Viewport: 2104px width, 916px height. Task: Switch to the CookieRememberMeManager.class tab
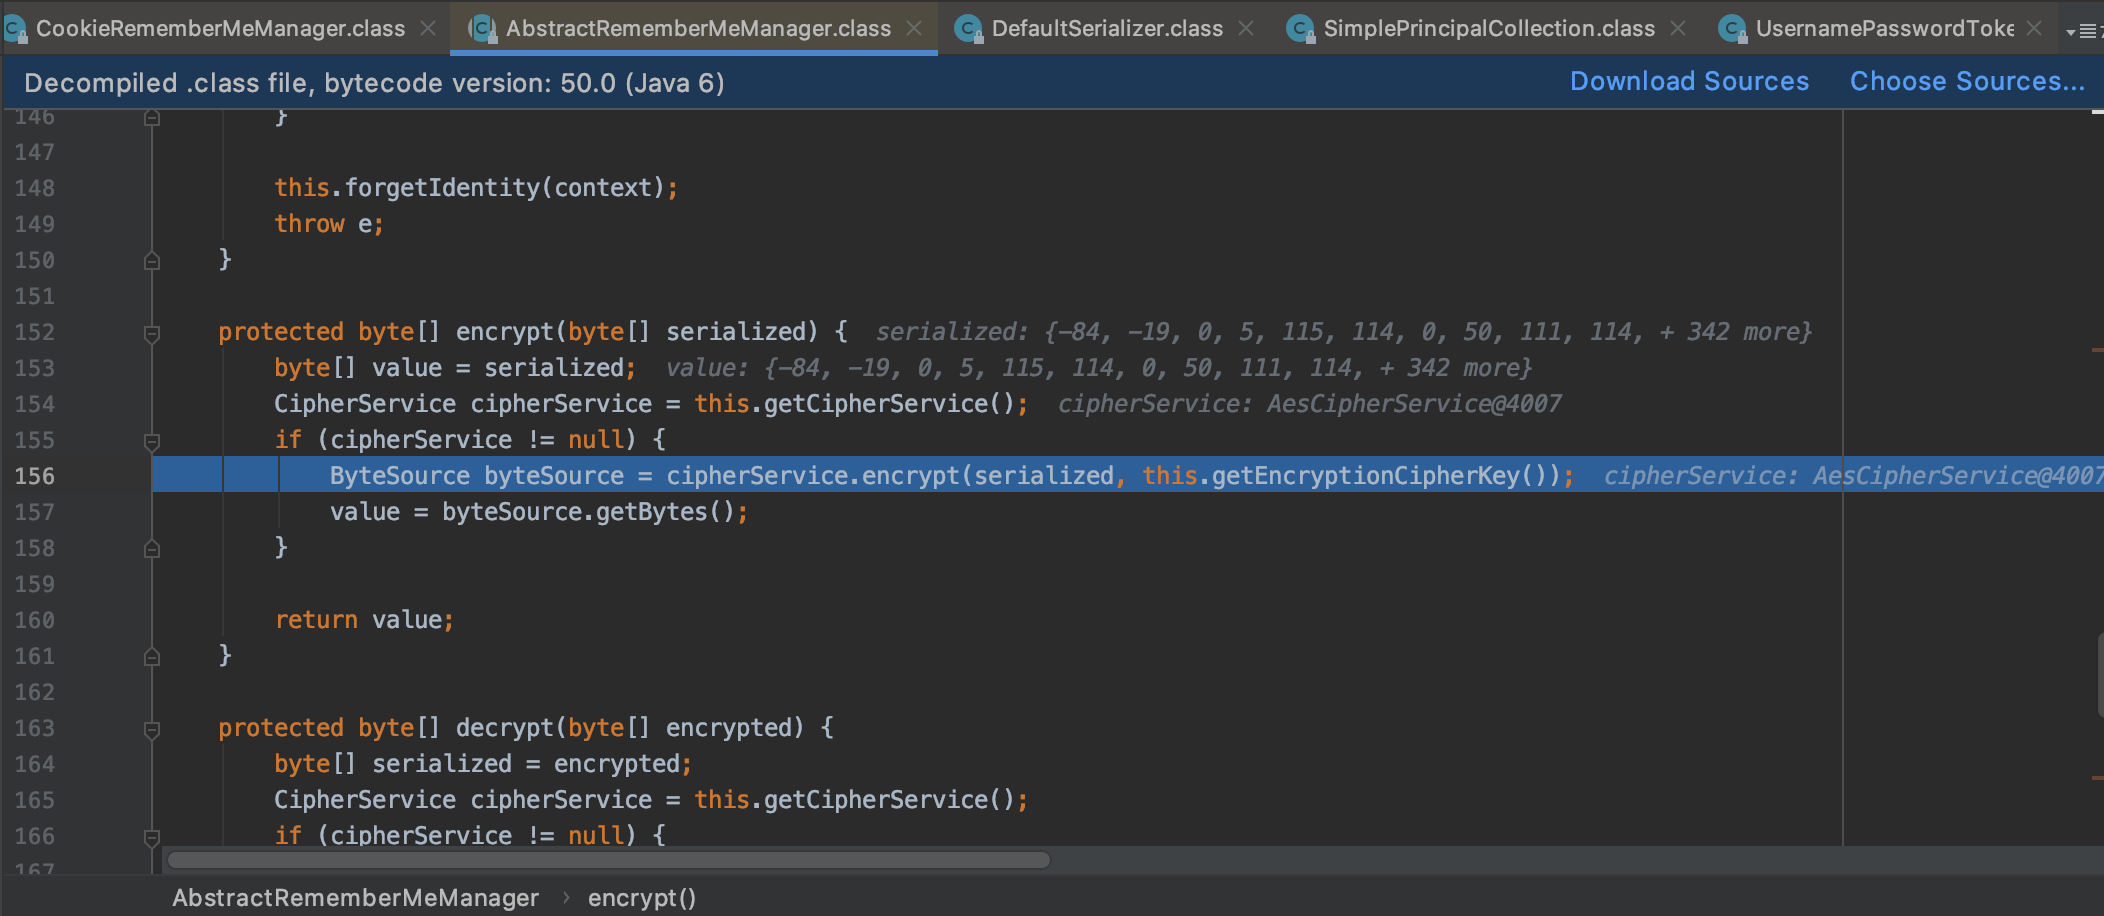[x=221, y=28]
